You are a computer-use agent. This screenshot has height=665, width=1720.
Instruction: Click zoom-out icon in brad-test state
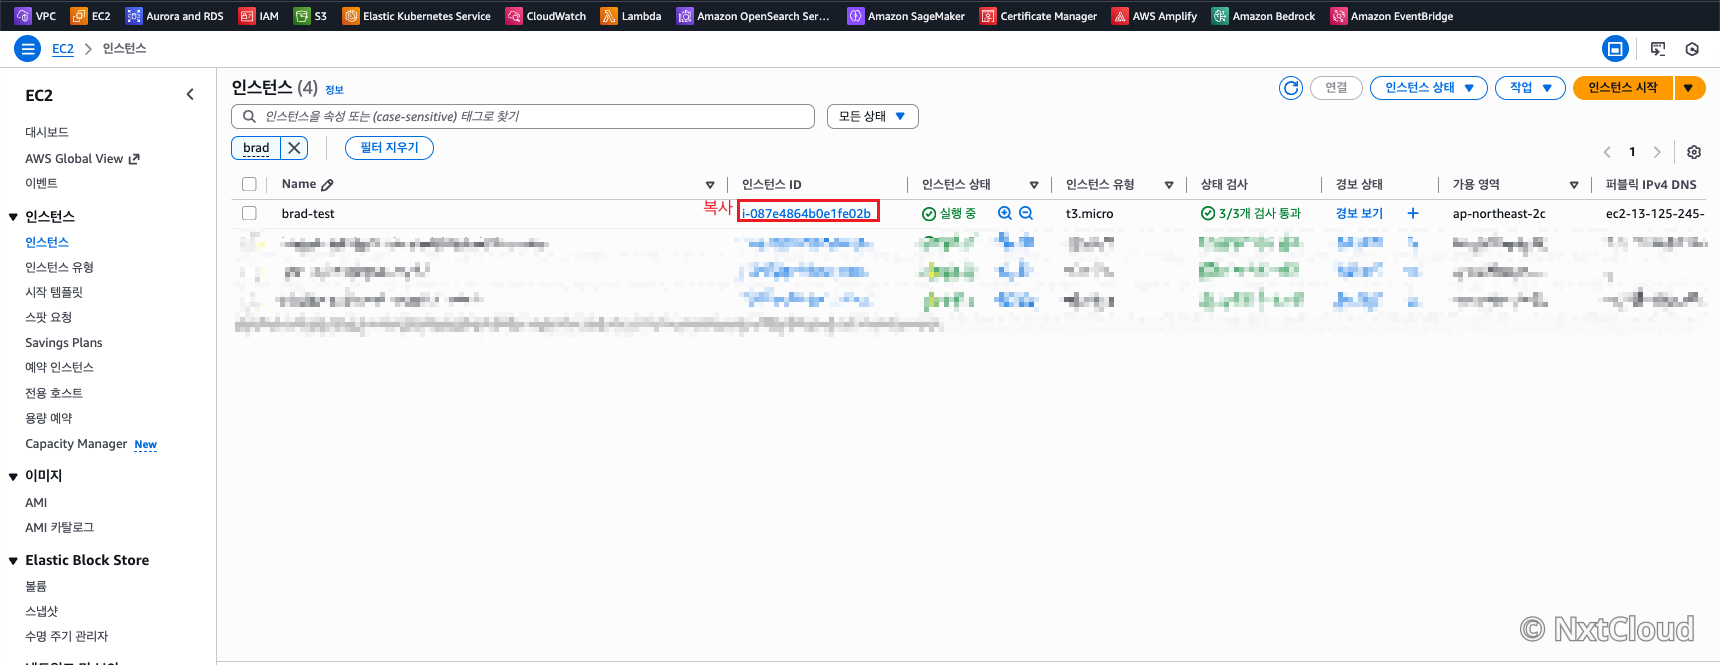coord(1026,213)
